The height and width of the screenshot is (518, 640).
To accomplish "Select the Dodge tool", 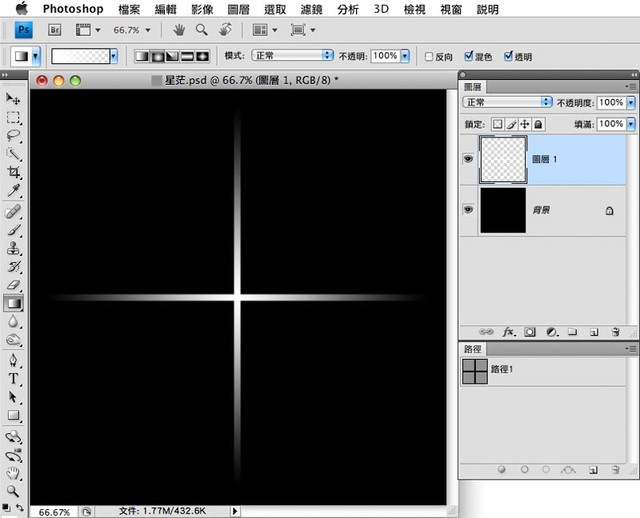I will click(13, 340).
